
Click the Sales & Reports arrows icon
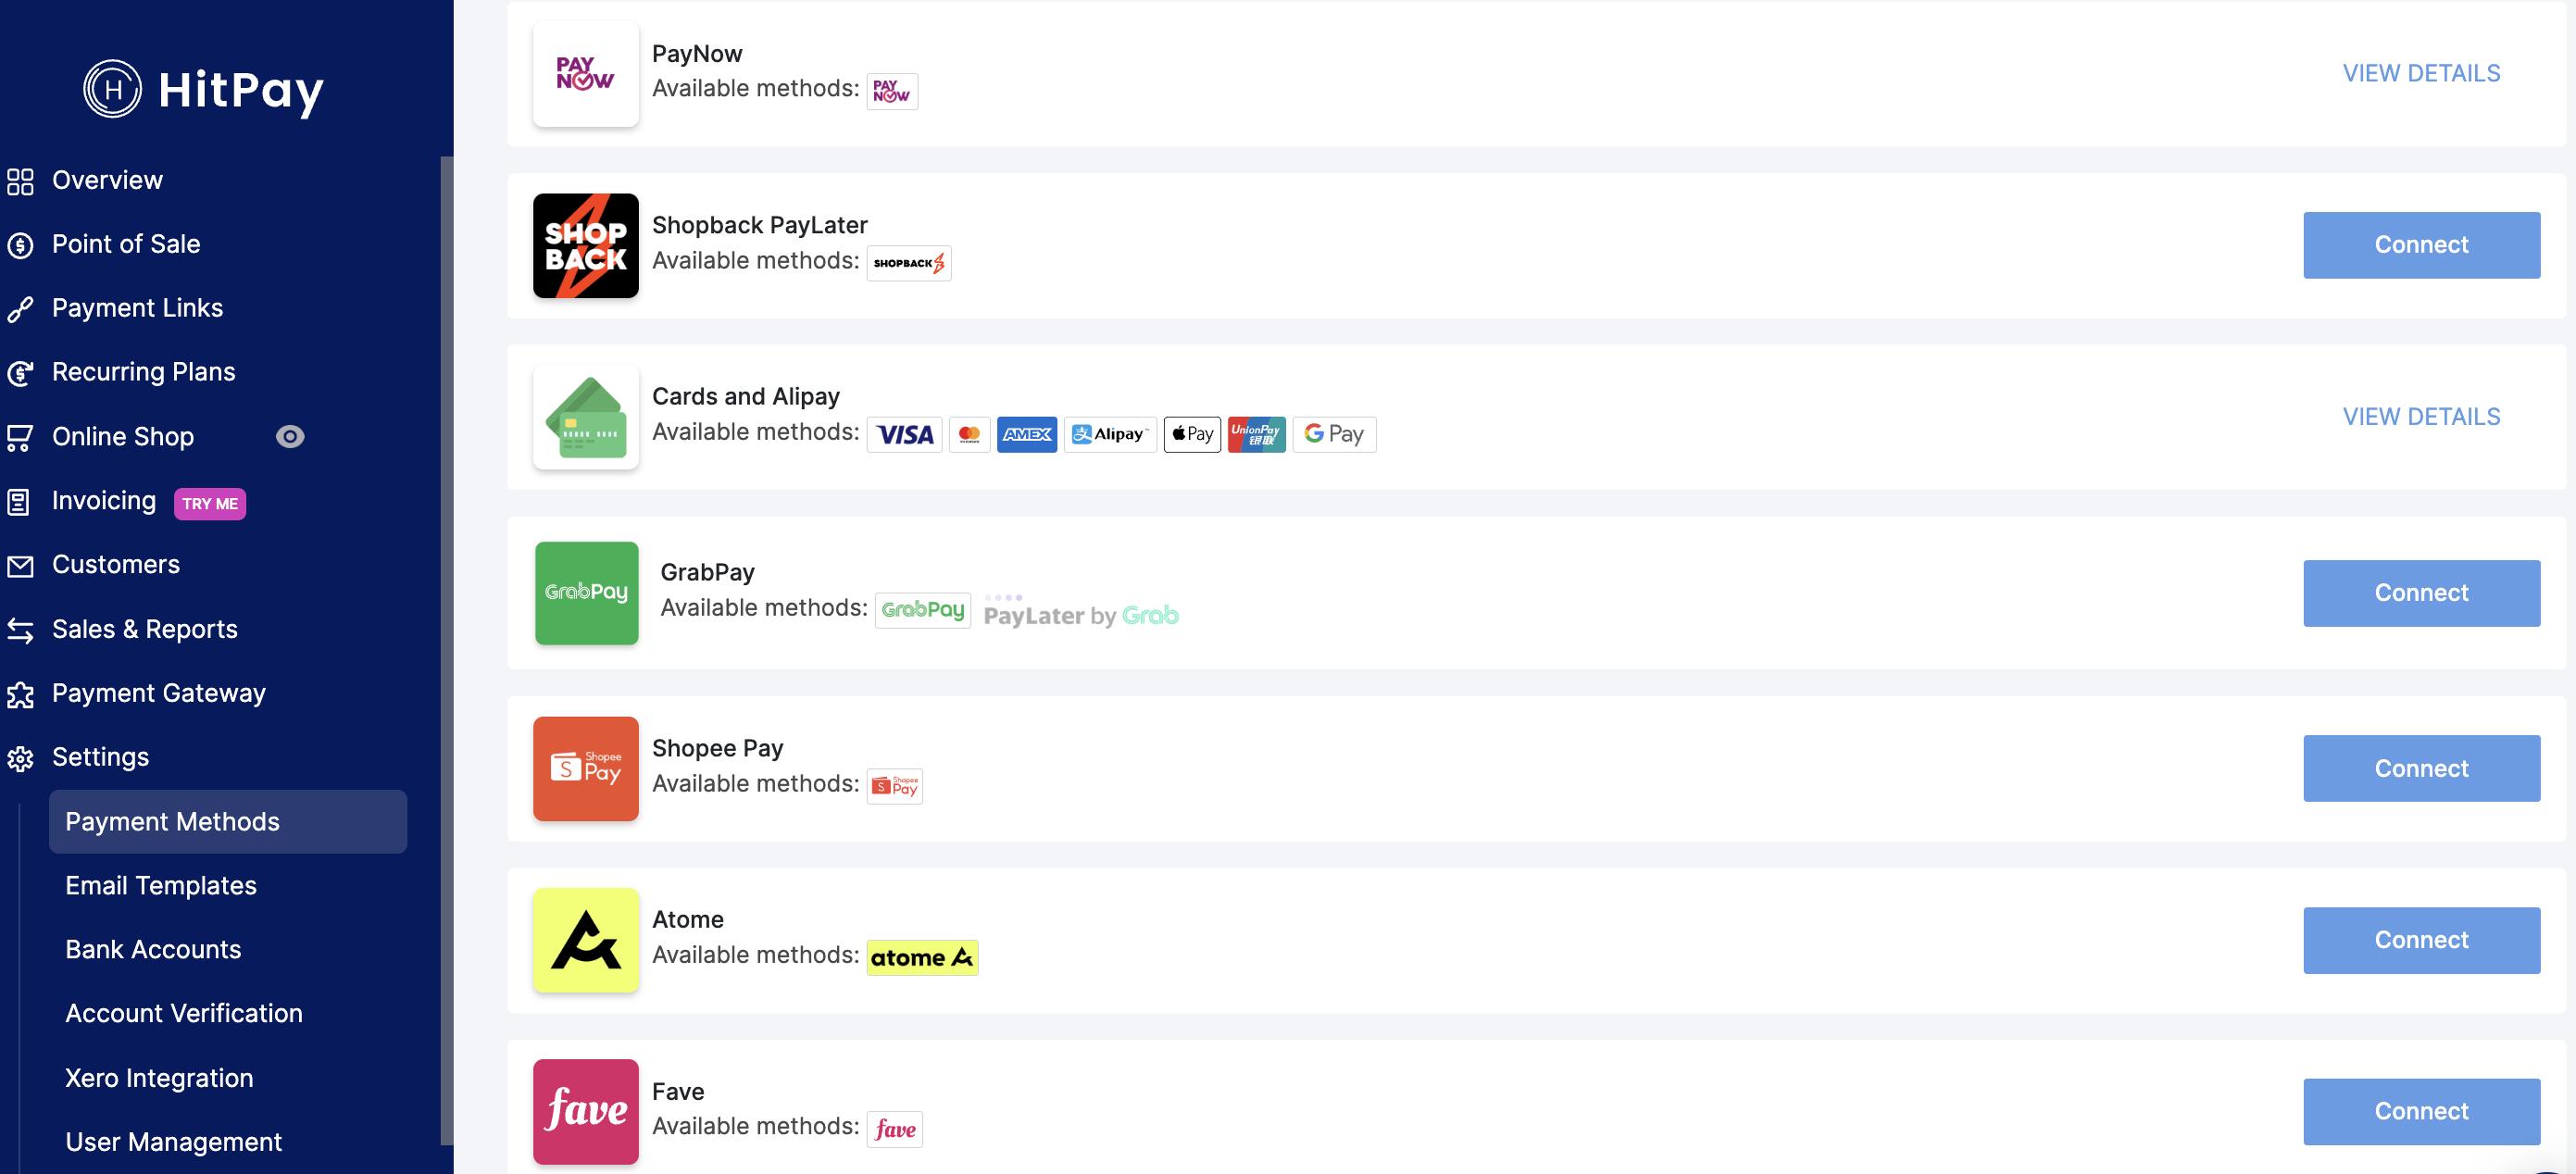pos(20,630)
